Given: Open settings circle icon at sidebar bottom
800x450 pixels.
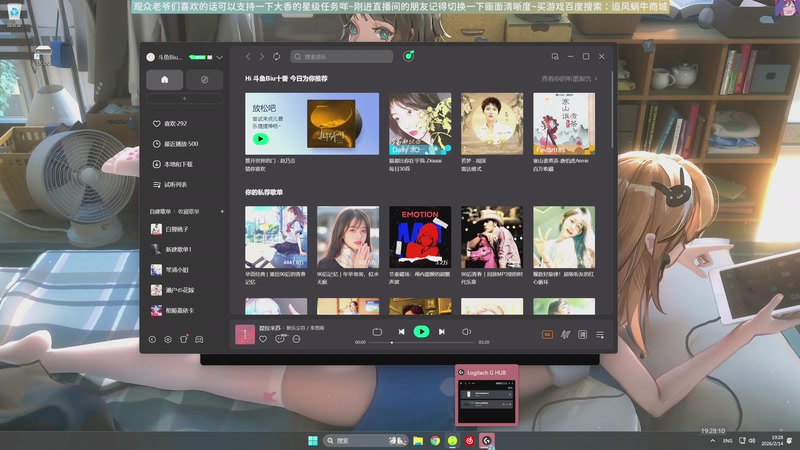Looking at the screenshot, I should (x=168, y=339).
